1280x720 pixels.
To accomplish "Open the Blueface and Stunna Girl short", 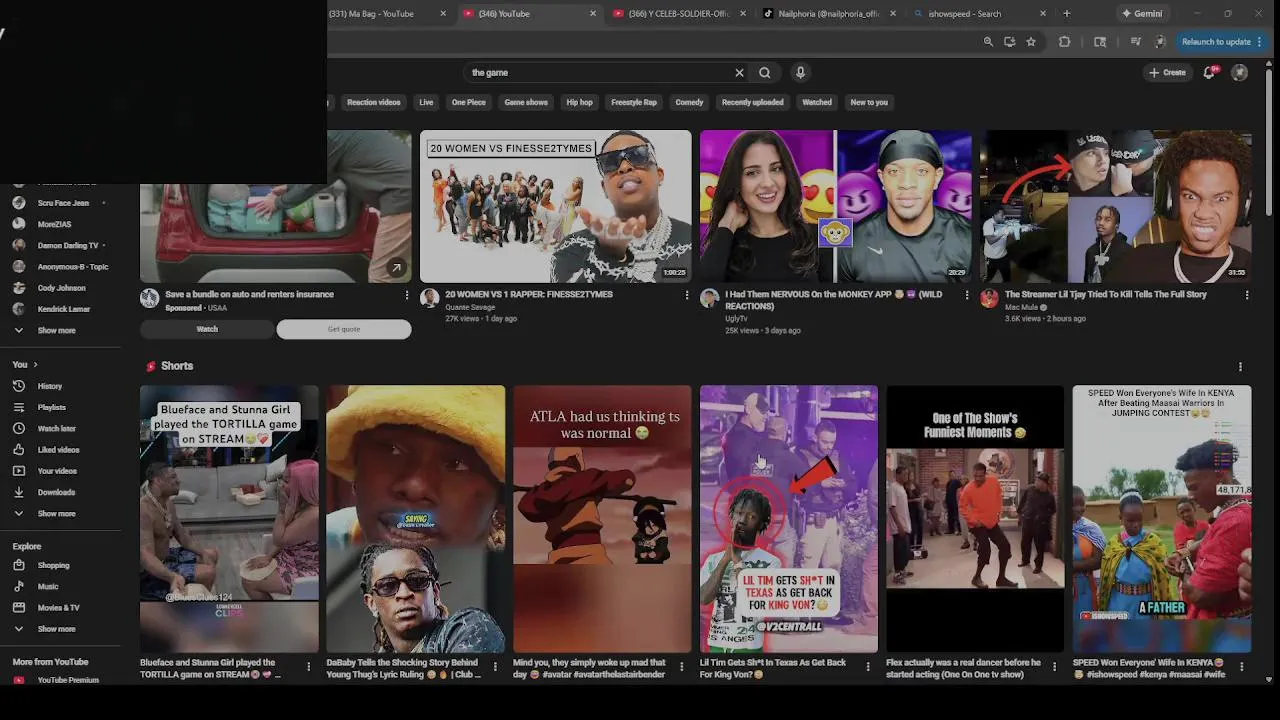I will coord(229,519).
